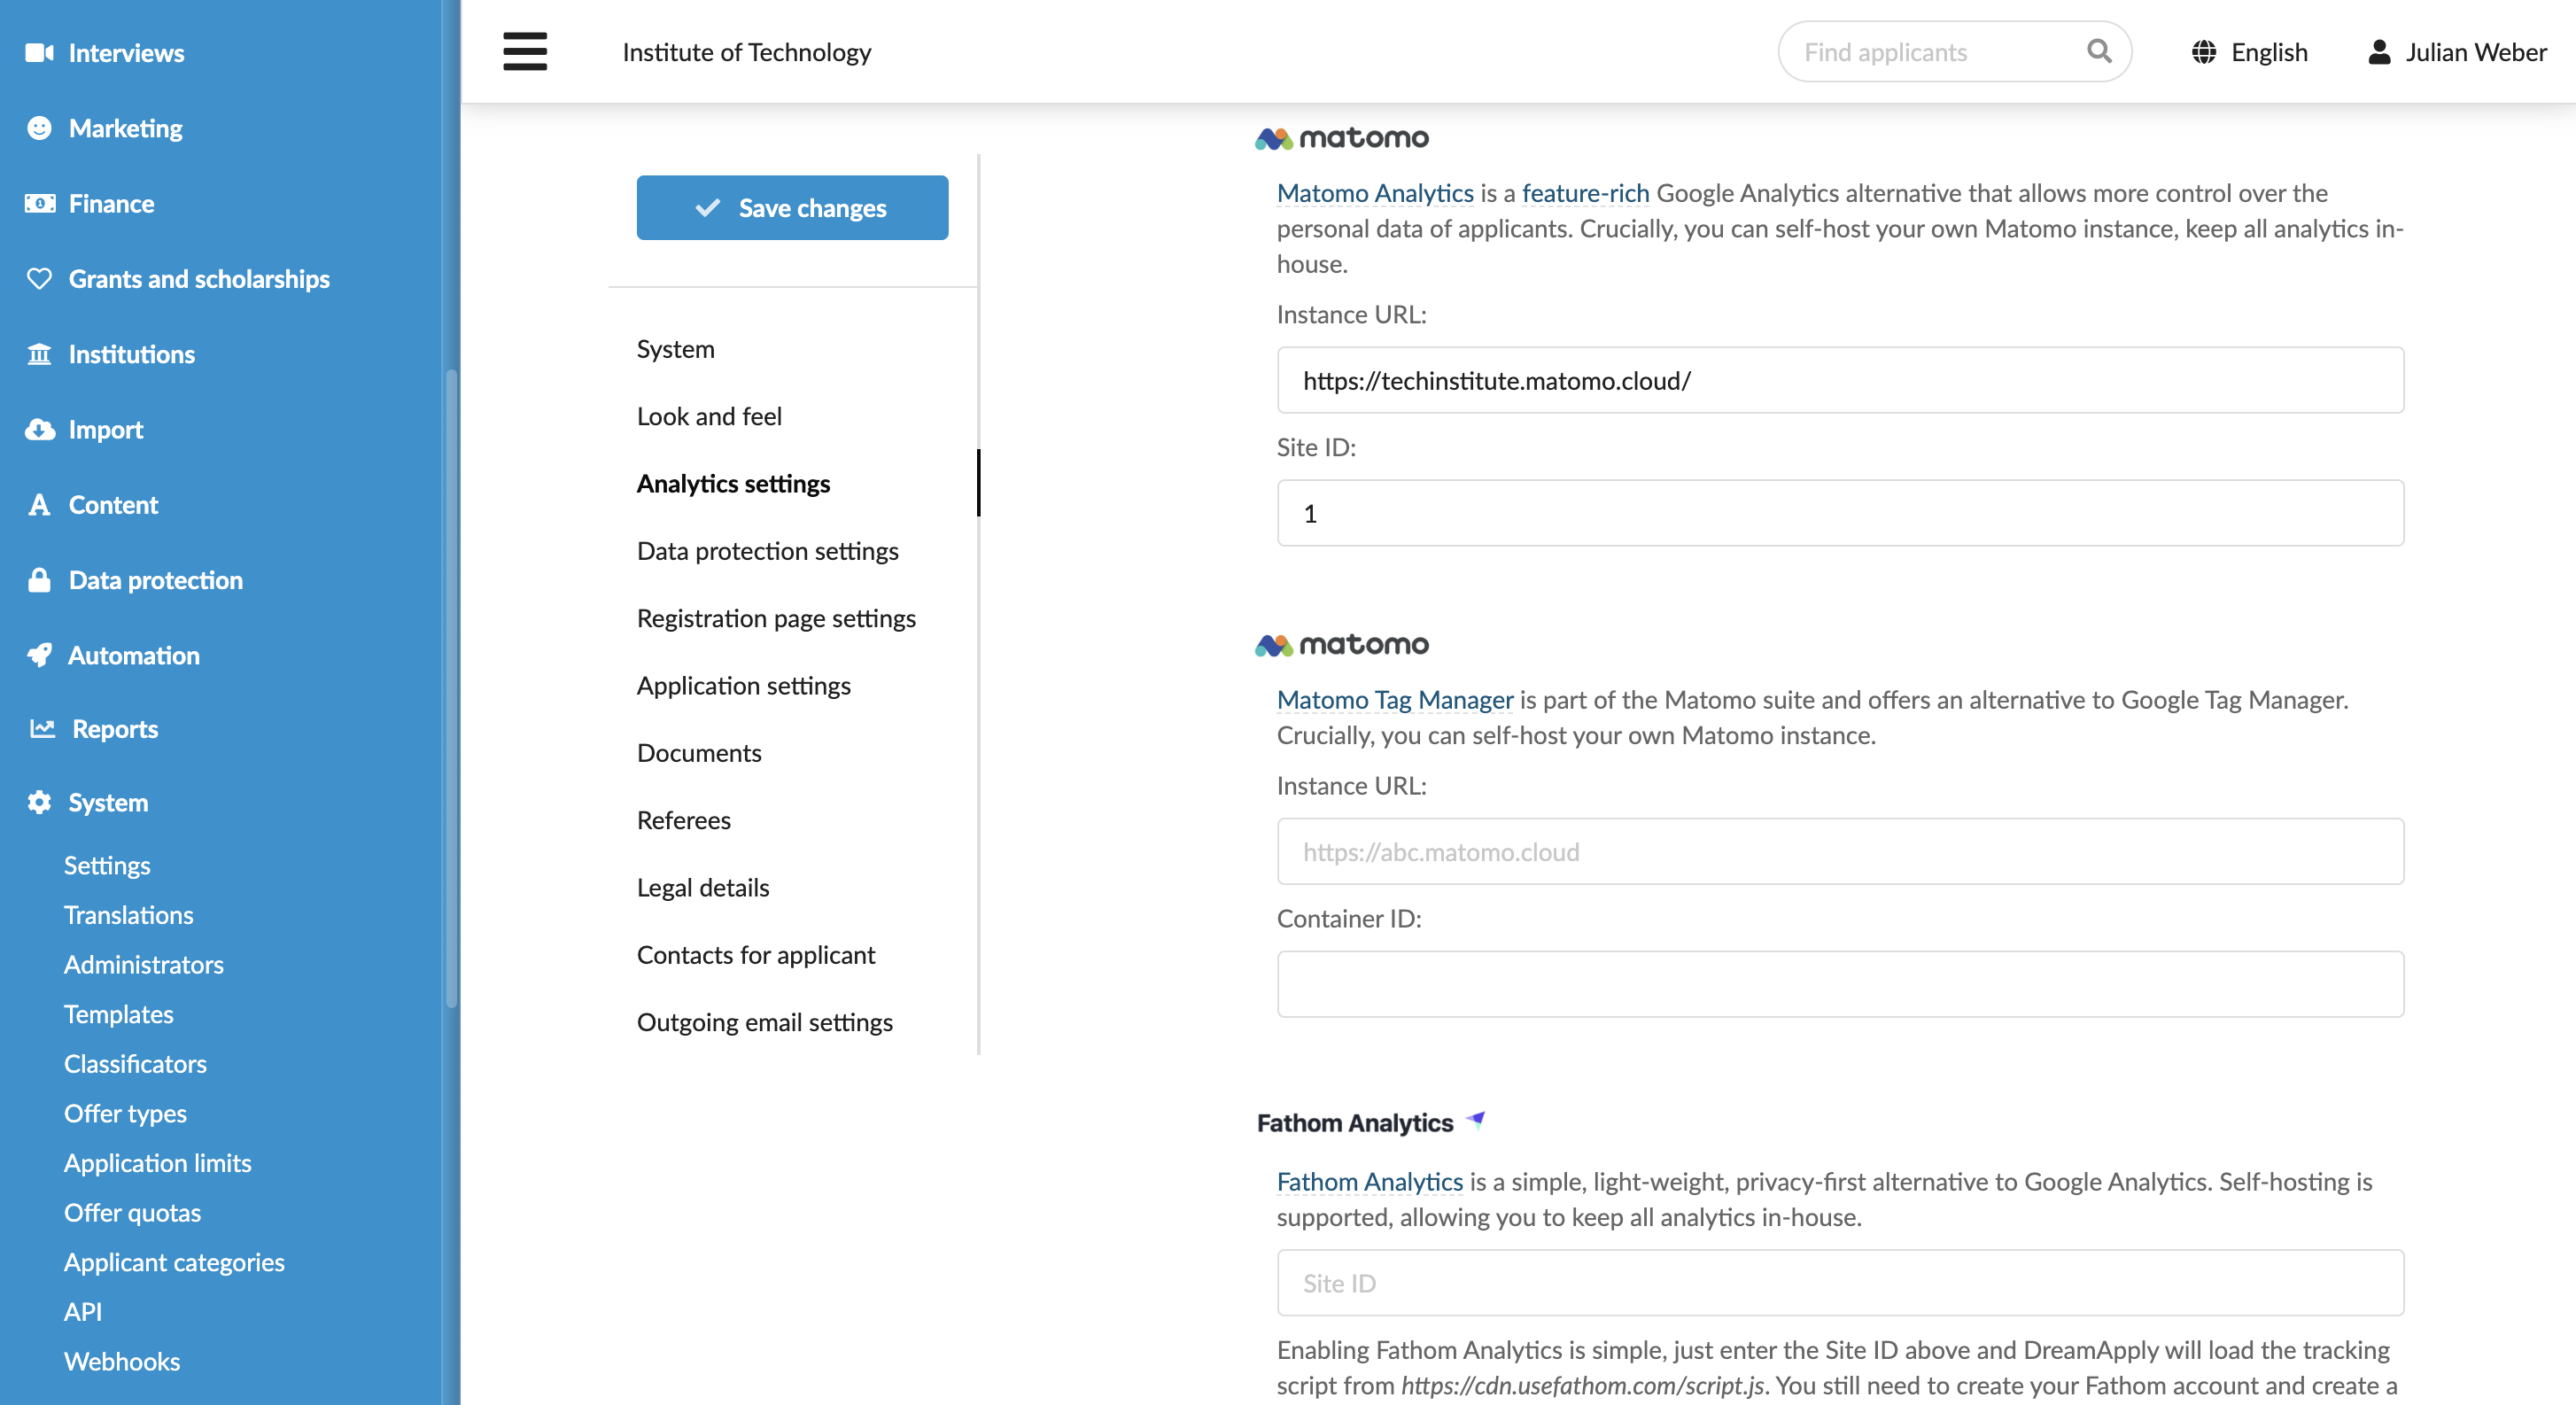The height and width of the screenshot is (1405, 2576).
Task: Click Tag Manager Instance URL field
Action: pos(1840,852)
